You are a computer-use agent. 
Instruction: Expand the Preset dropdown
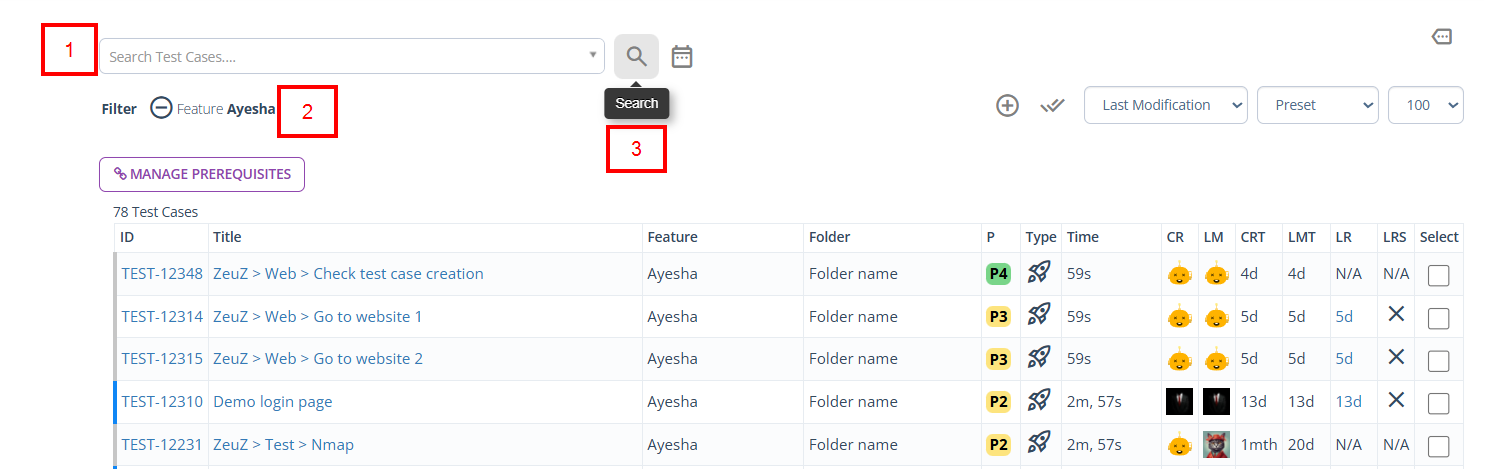click(x=1317, y=105)
